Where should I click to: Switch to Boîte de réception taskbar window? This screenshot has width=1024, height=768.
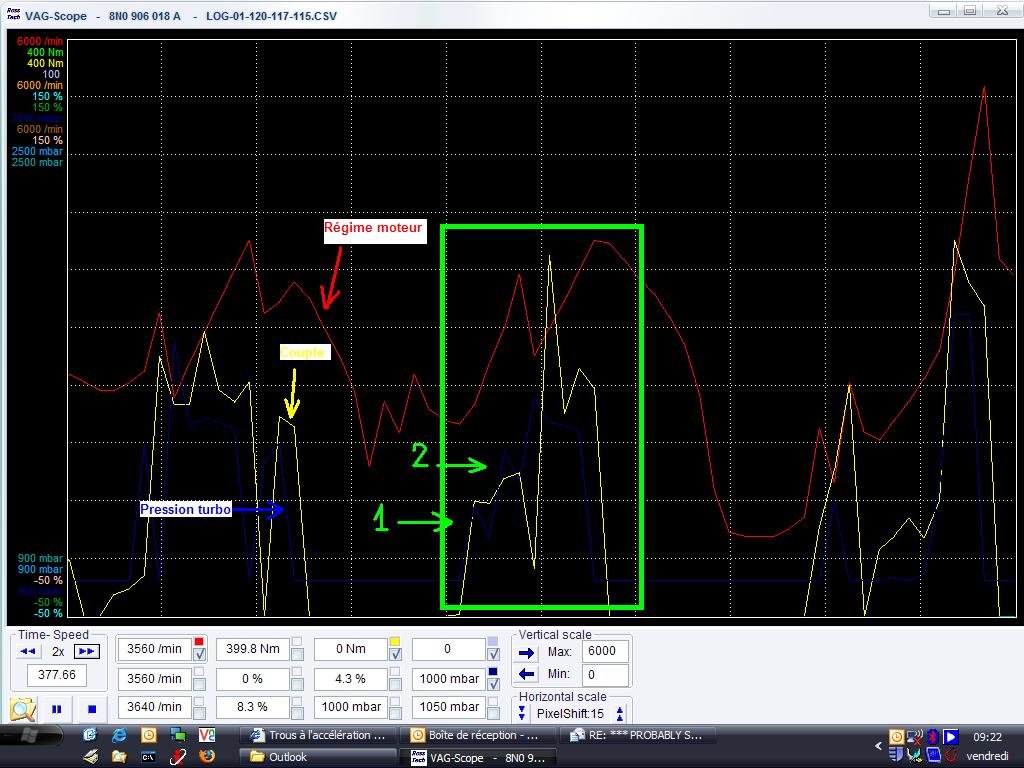pos(480,735)
